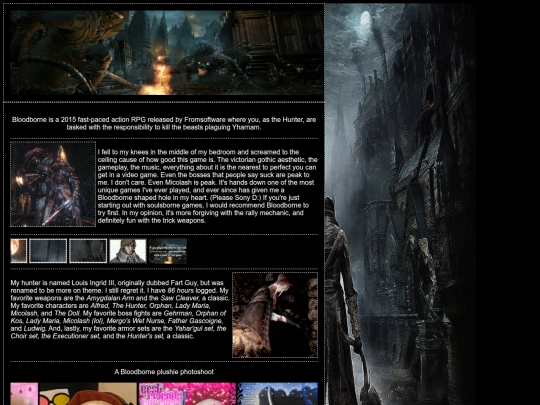Click the blue sparkle plushie photo
540x405 pixels.
pyautogui.click(x=278, y=394)
